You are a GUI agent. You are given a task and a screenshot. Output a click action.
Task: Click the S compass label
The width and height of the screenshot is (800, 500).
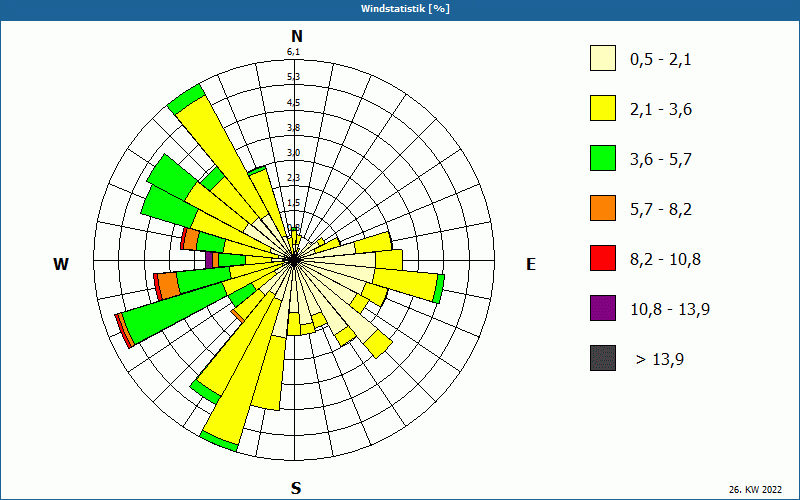click(296, 488)
